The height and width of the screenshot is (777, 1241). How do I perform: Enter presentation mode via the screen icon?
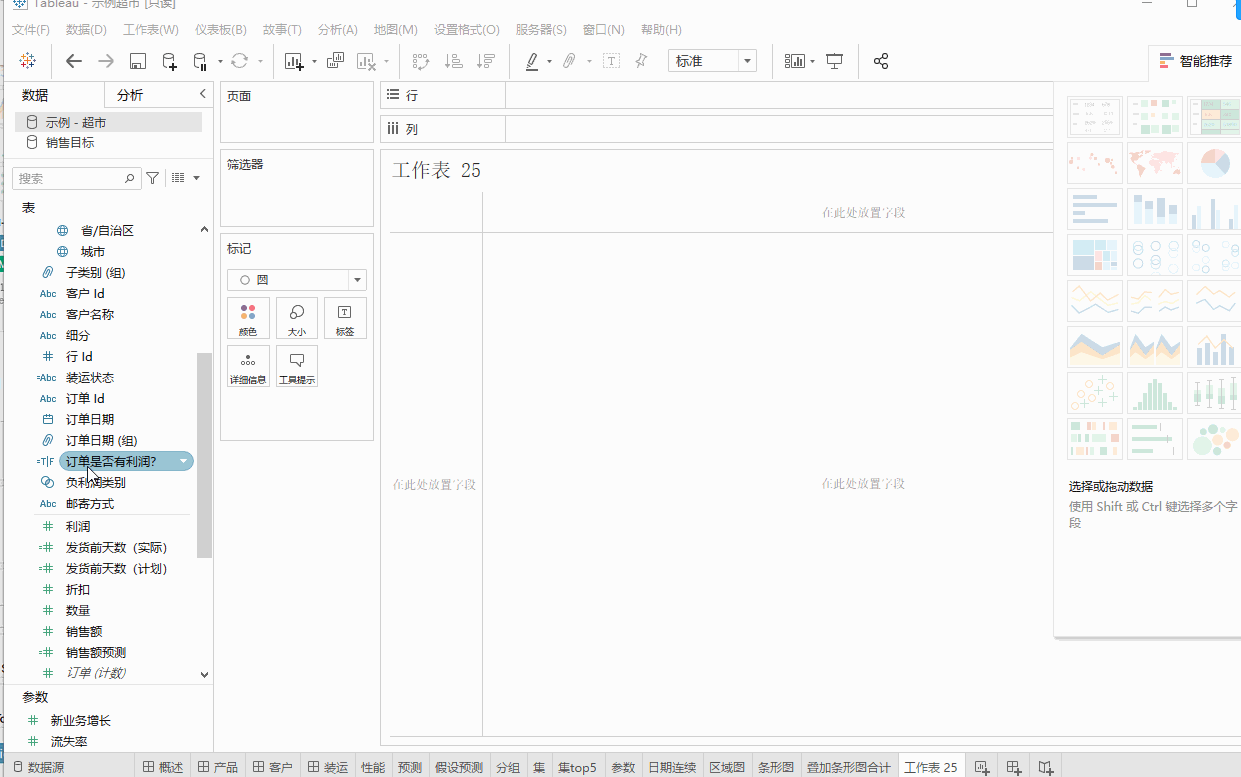(835, 61)
